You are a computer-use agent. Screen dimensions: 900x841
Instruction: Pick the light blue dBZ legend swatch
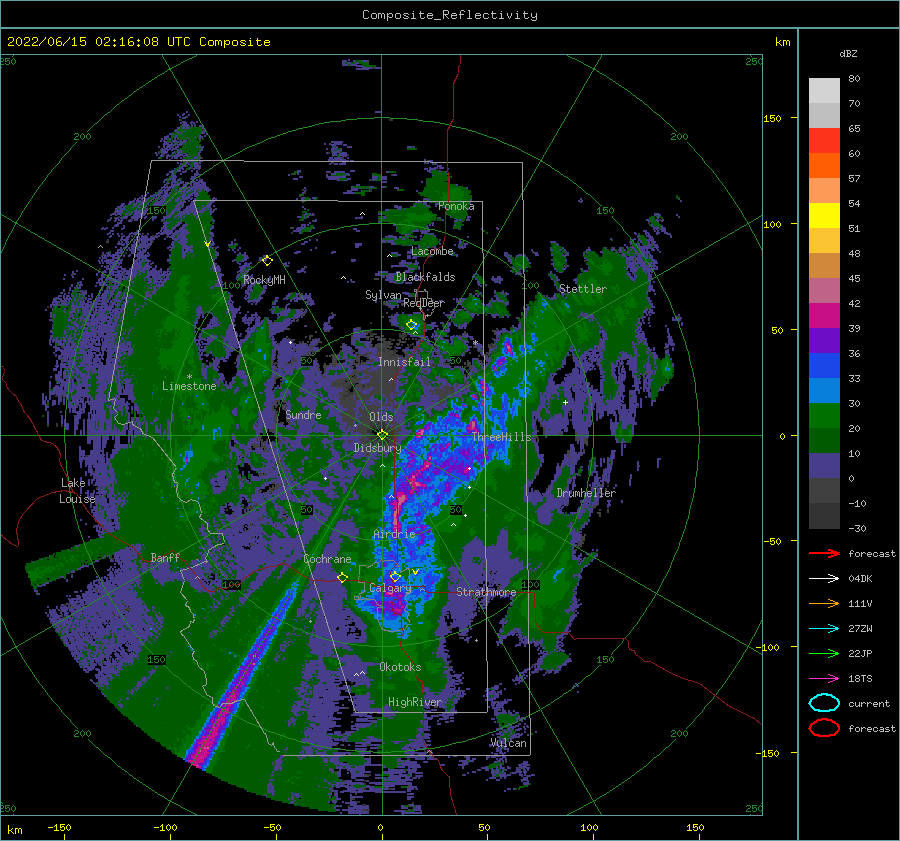click(824, 390)
